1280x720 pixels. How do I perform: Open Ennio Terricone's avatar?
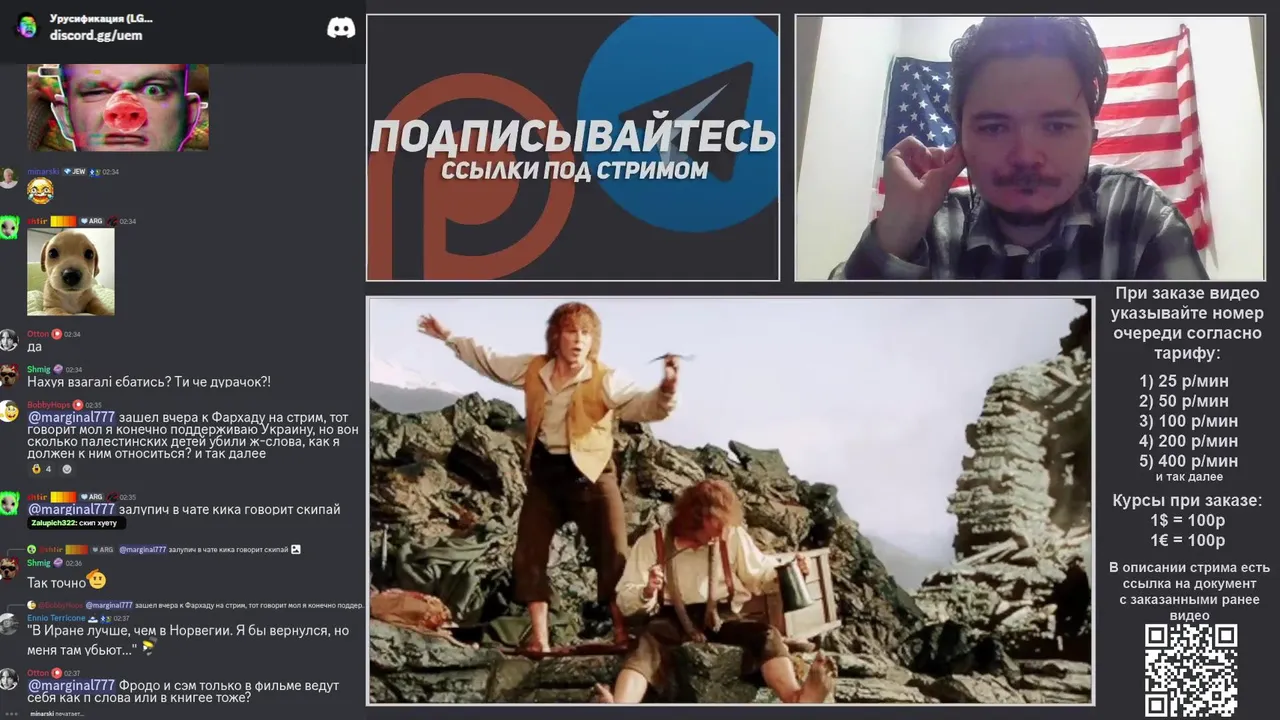pos(9,624)
